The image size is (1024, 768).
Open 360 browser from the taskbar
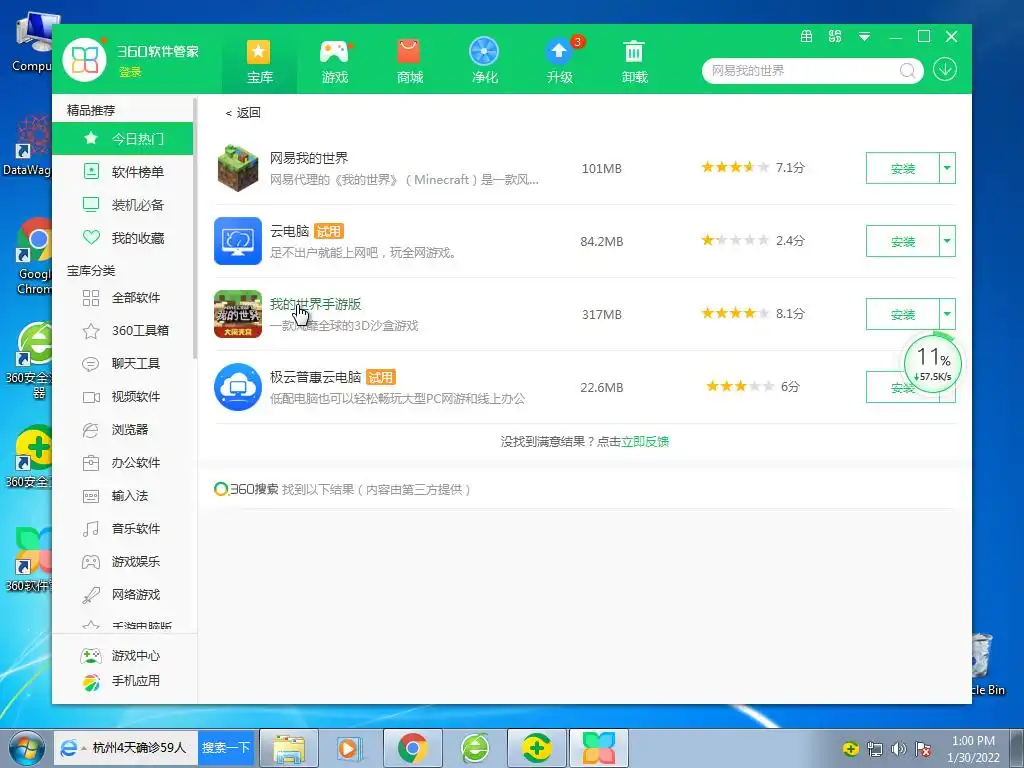coord(475,748)
